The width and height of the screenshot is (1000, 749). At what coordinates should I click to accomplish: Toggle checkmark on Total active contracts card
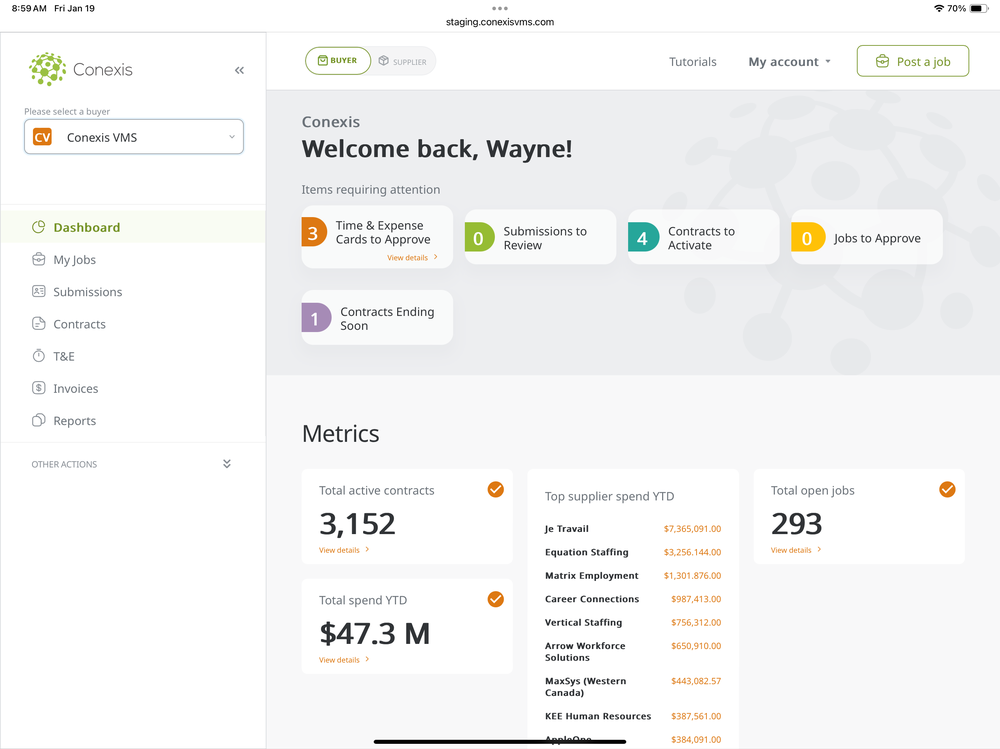click(x=496, y=489)
